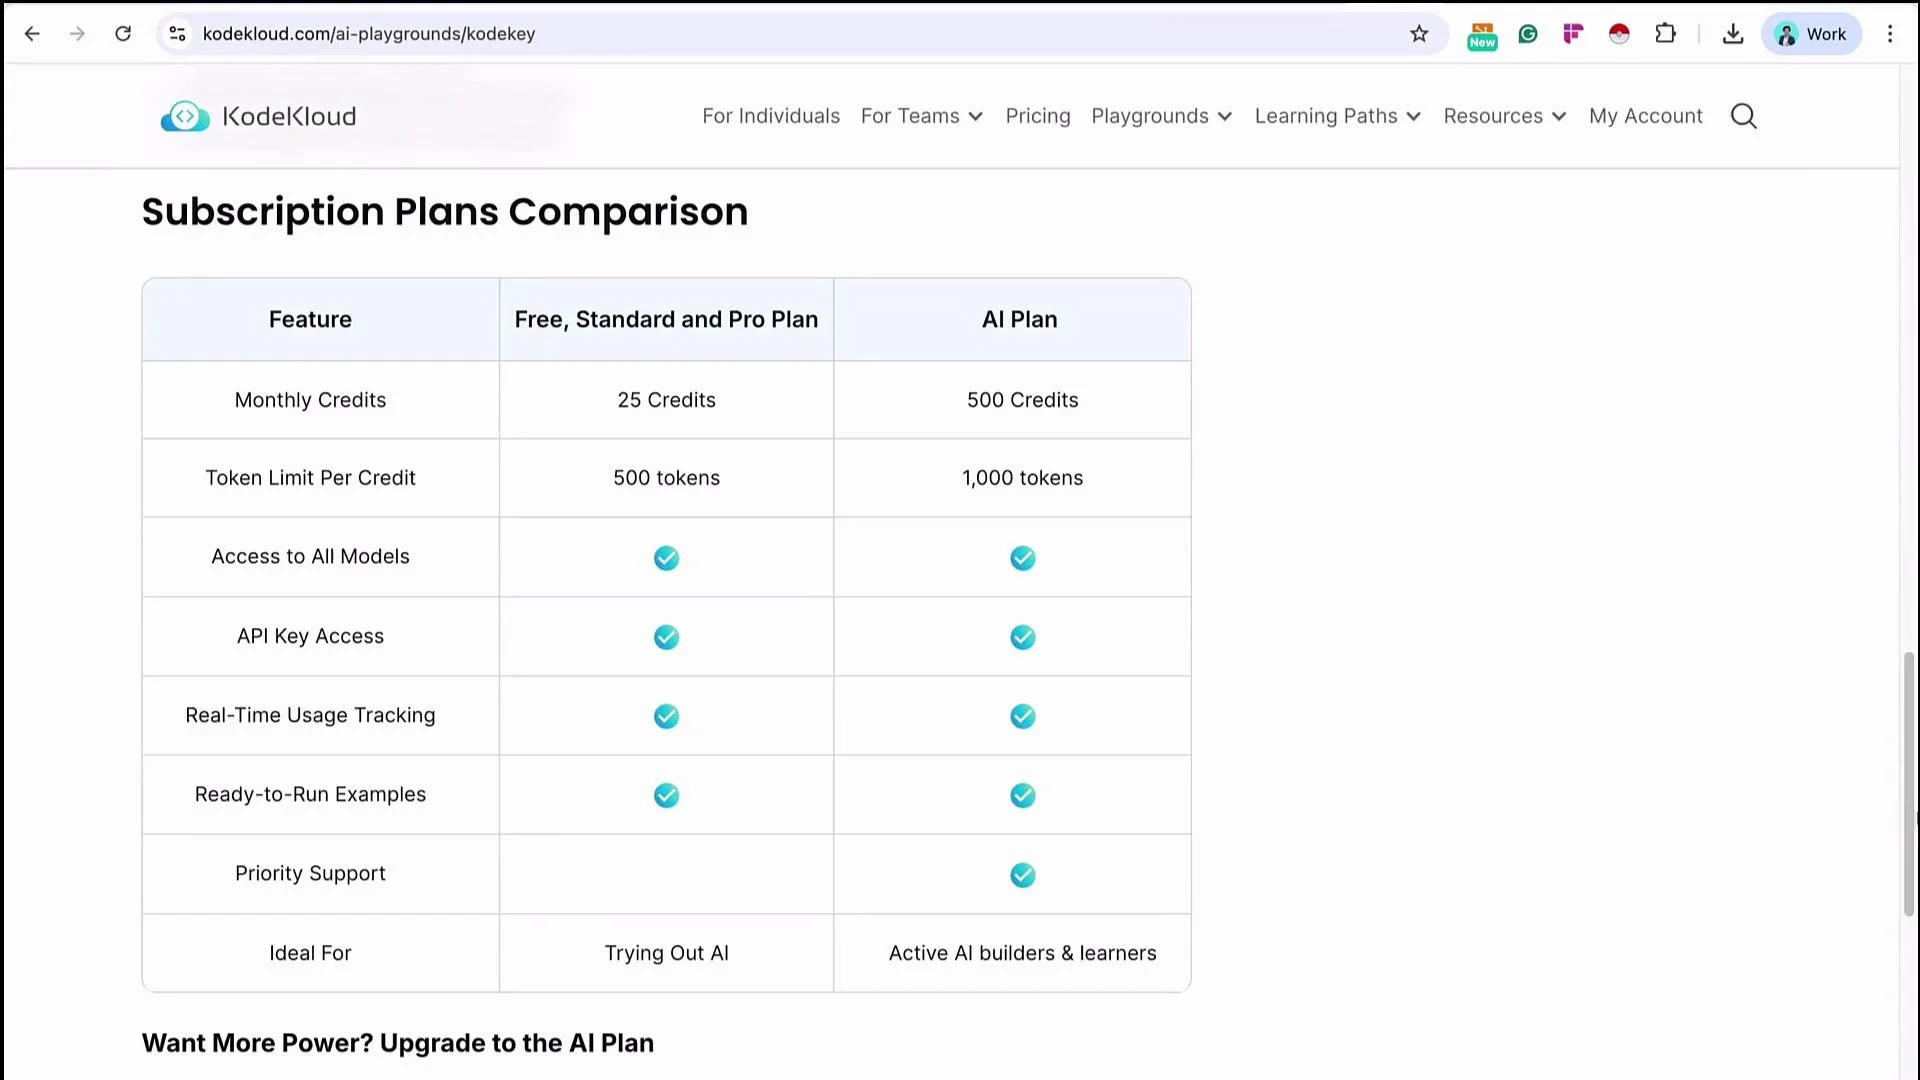
Task: Open the Chrome three-dot menu
Action: (1890, 34)
